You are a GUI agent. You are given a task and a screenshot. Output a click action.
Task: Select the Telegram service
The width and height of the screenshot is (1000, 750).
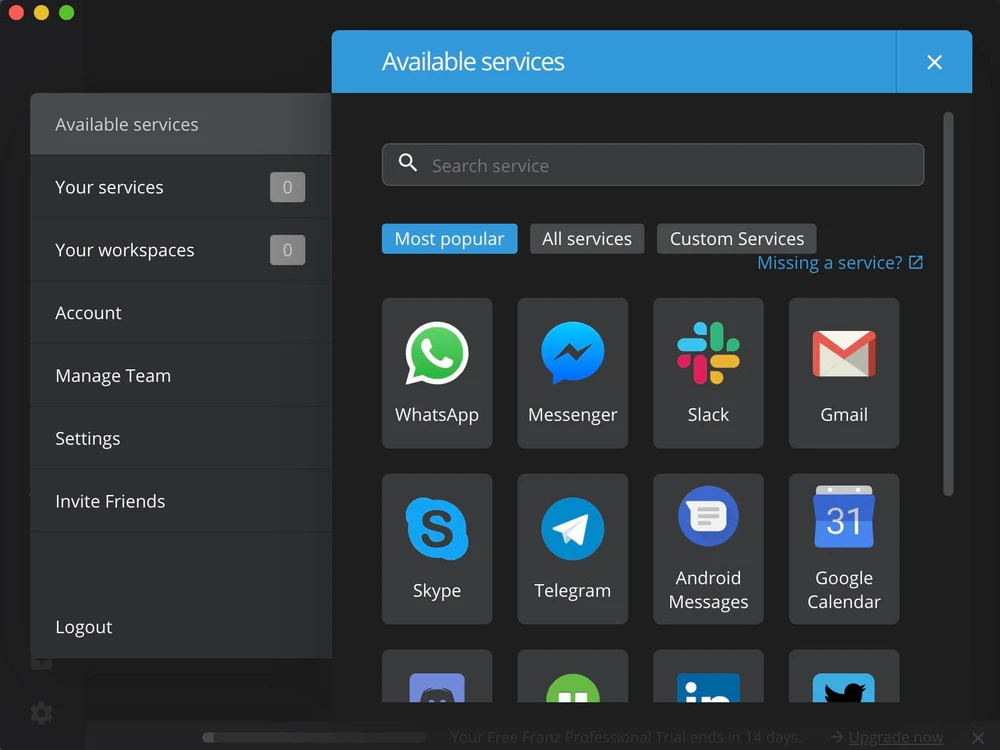point(572,548)
